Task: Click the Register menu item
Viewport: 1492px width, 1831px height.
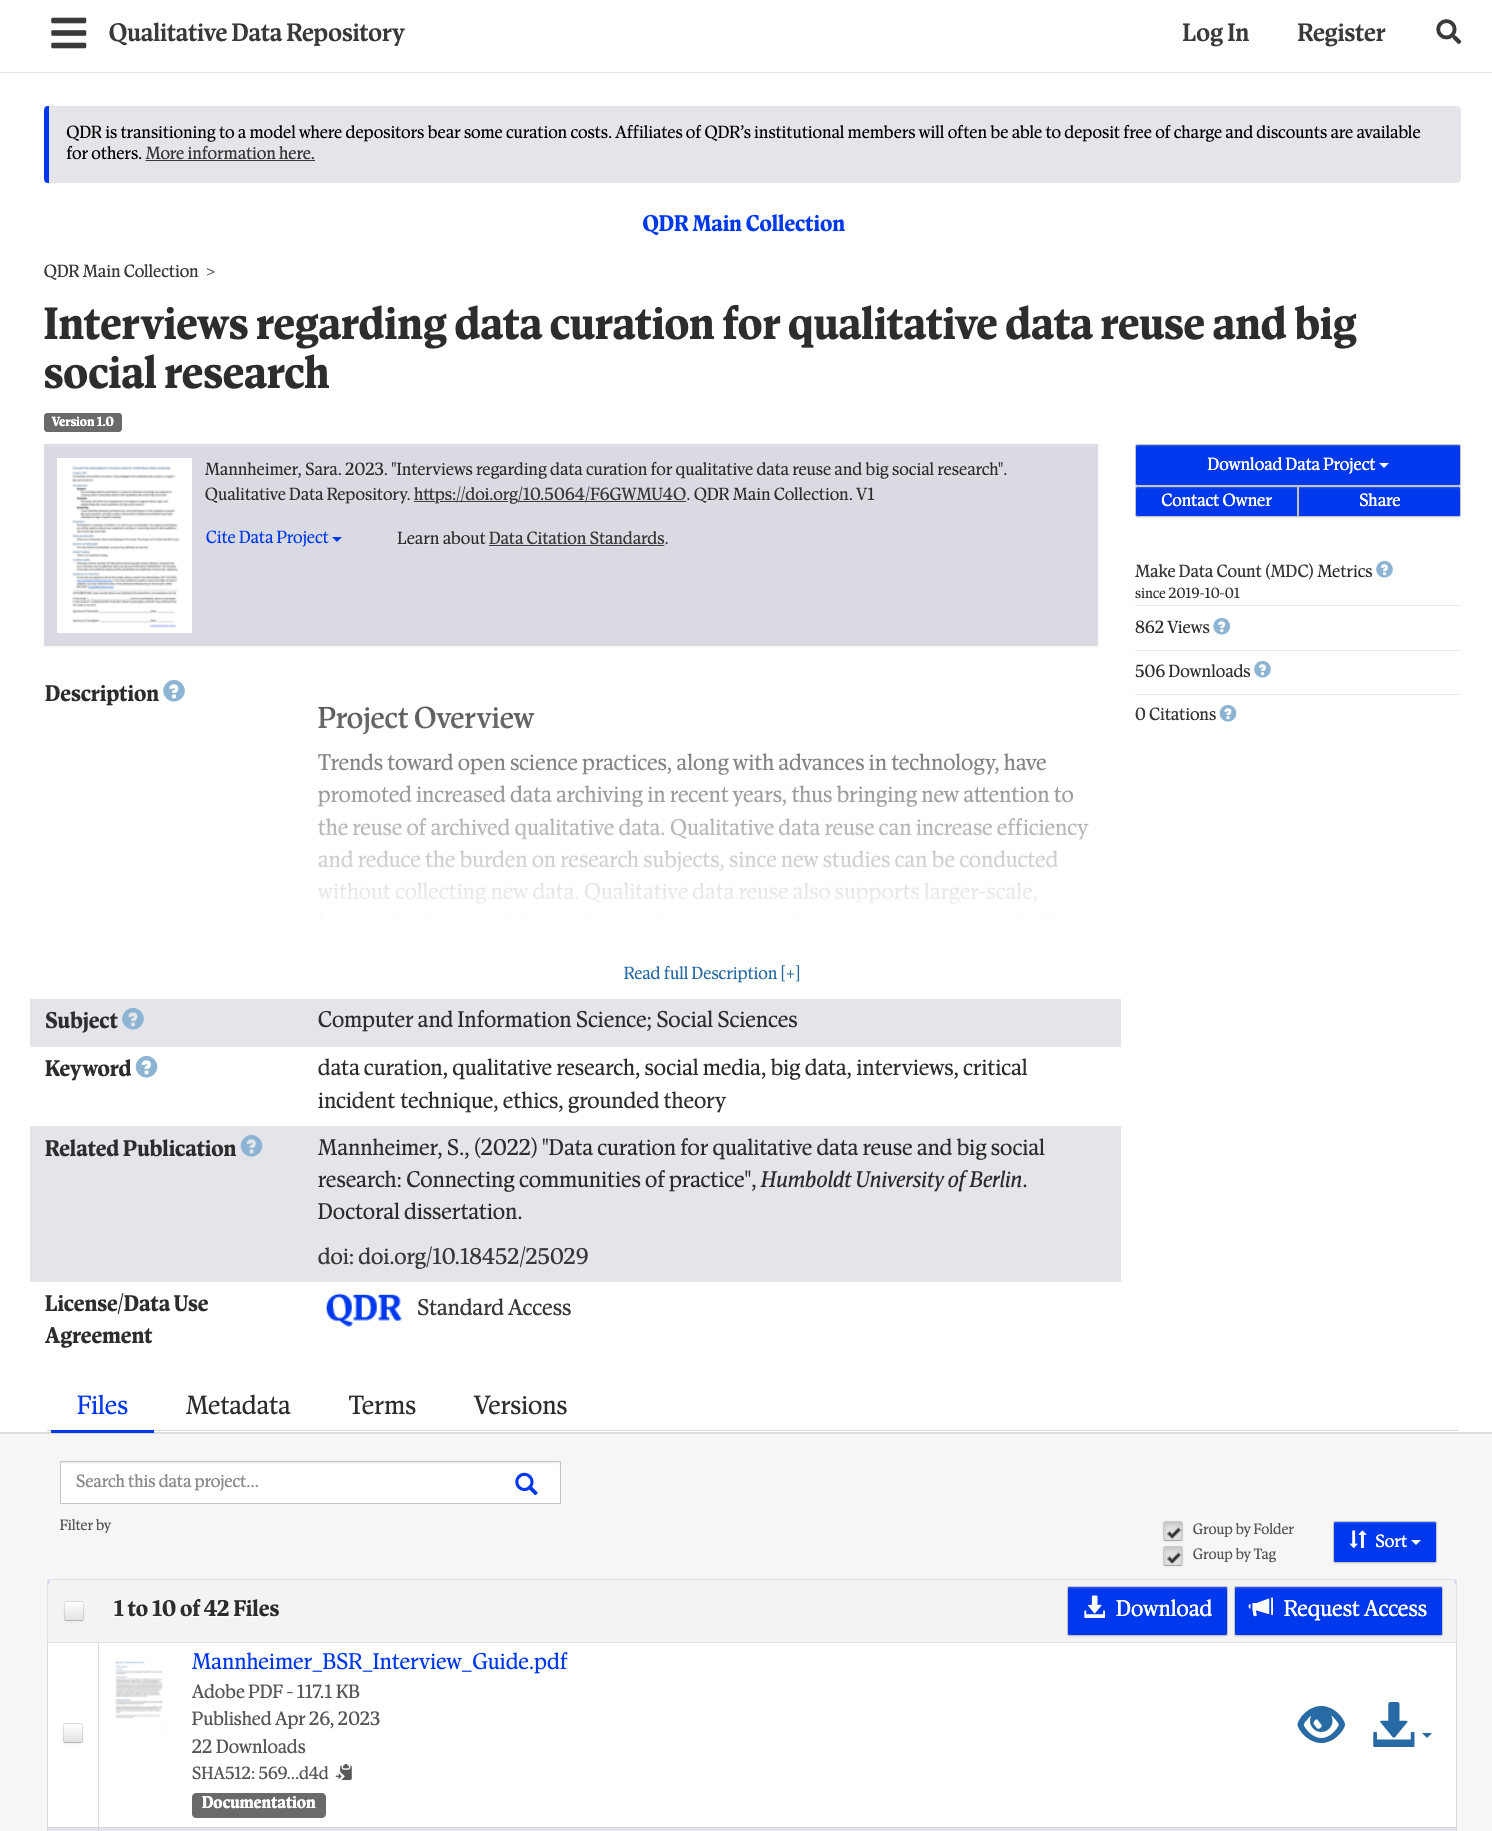Action: (1341, 33)
